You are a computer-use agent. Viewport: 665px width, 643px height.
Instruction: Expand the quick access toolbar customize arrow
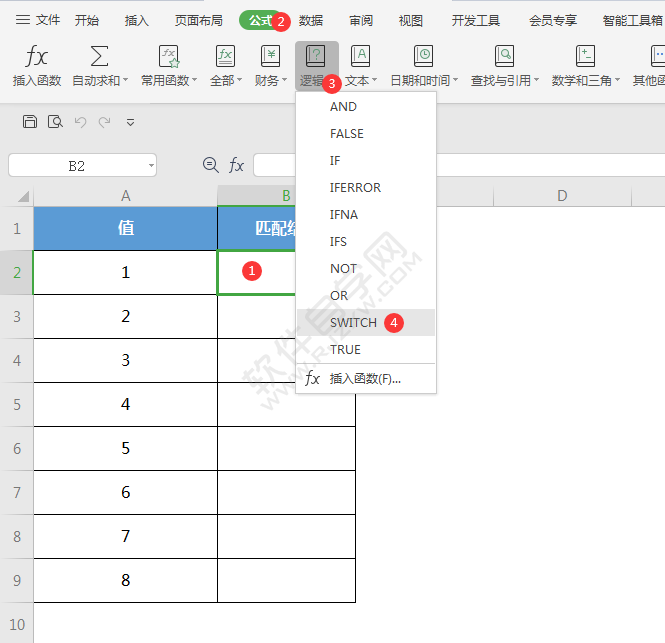tap(130, 123)
